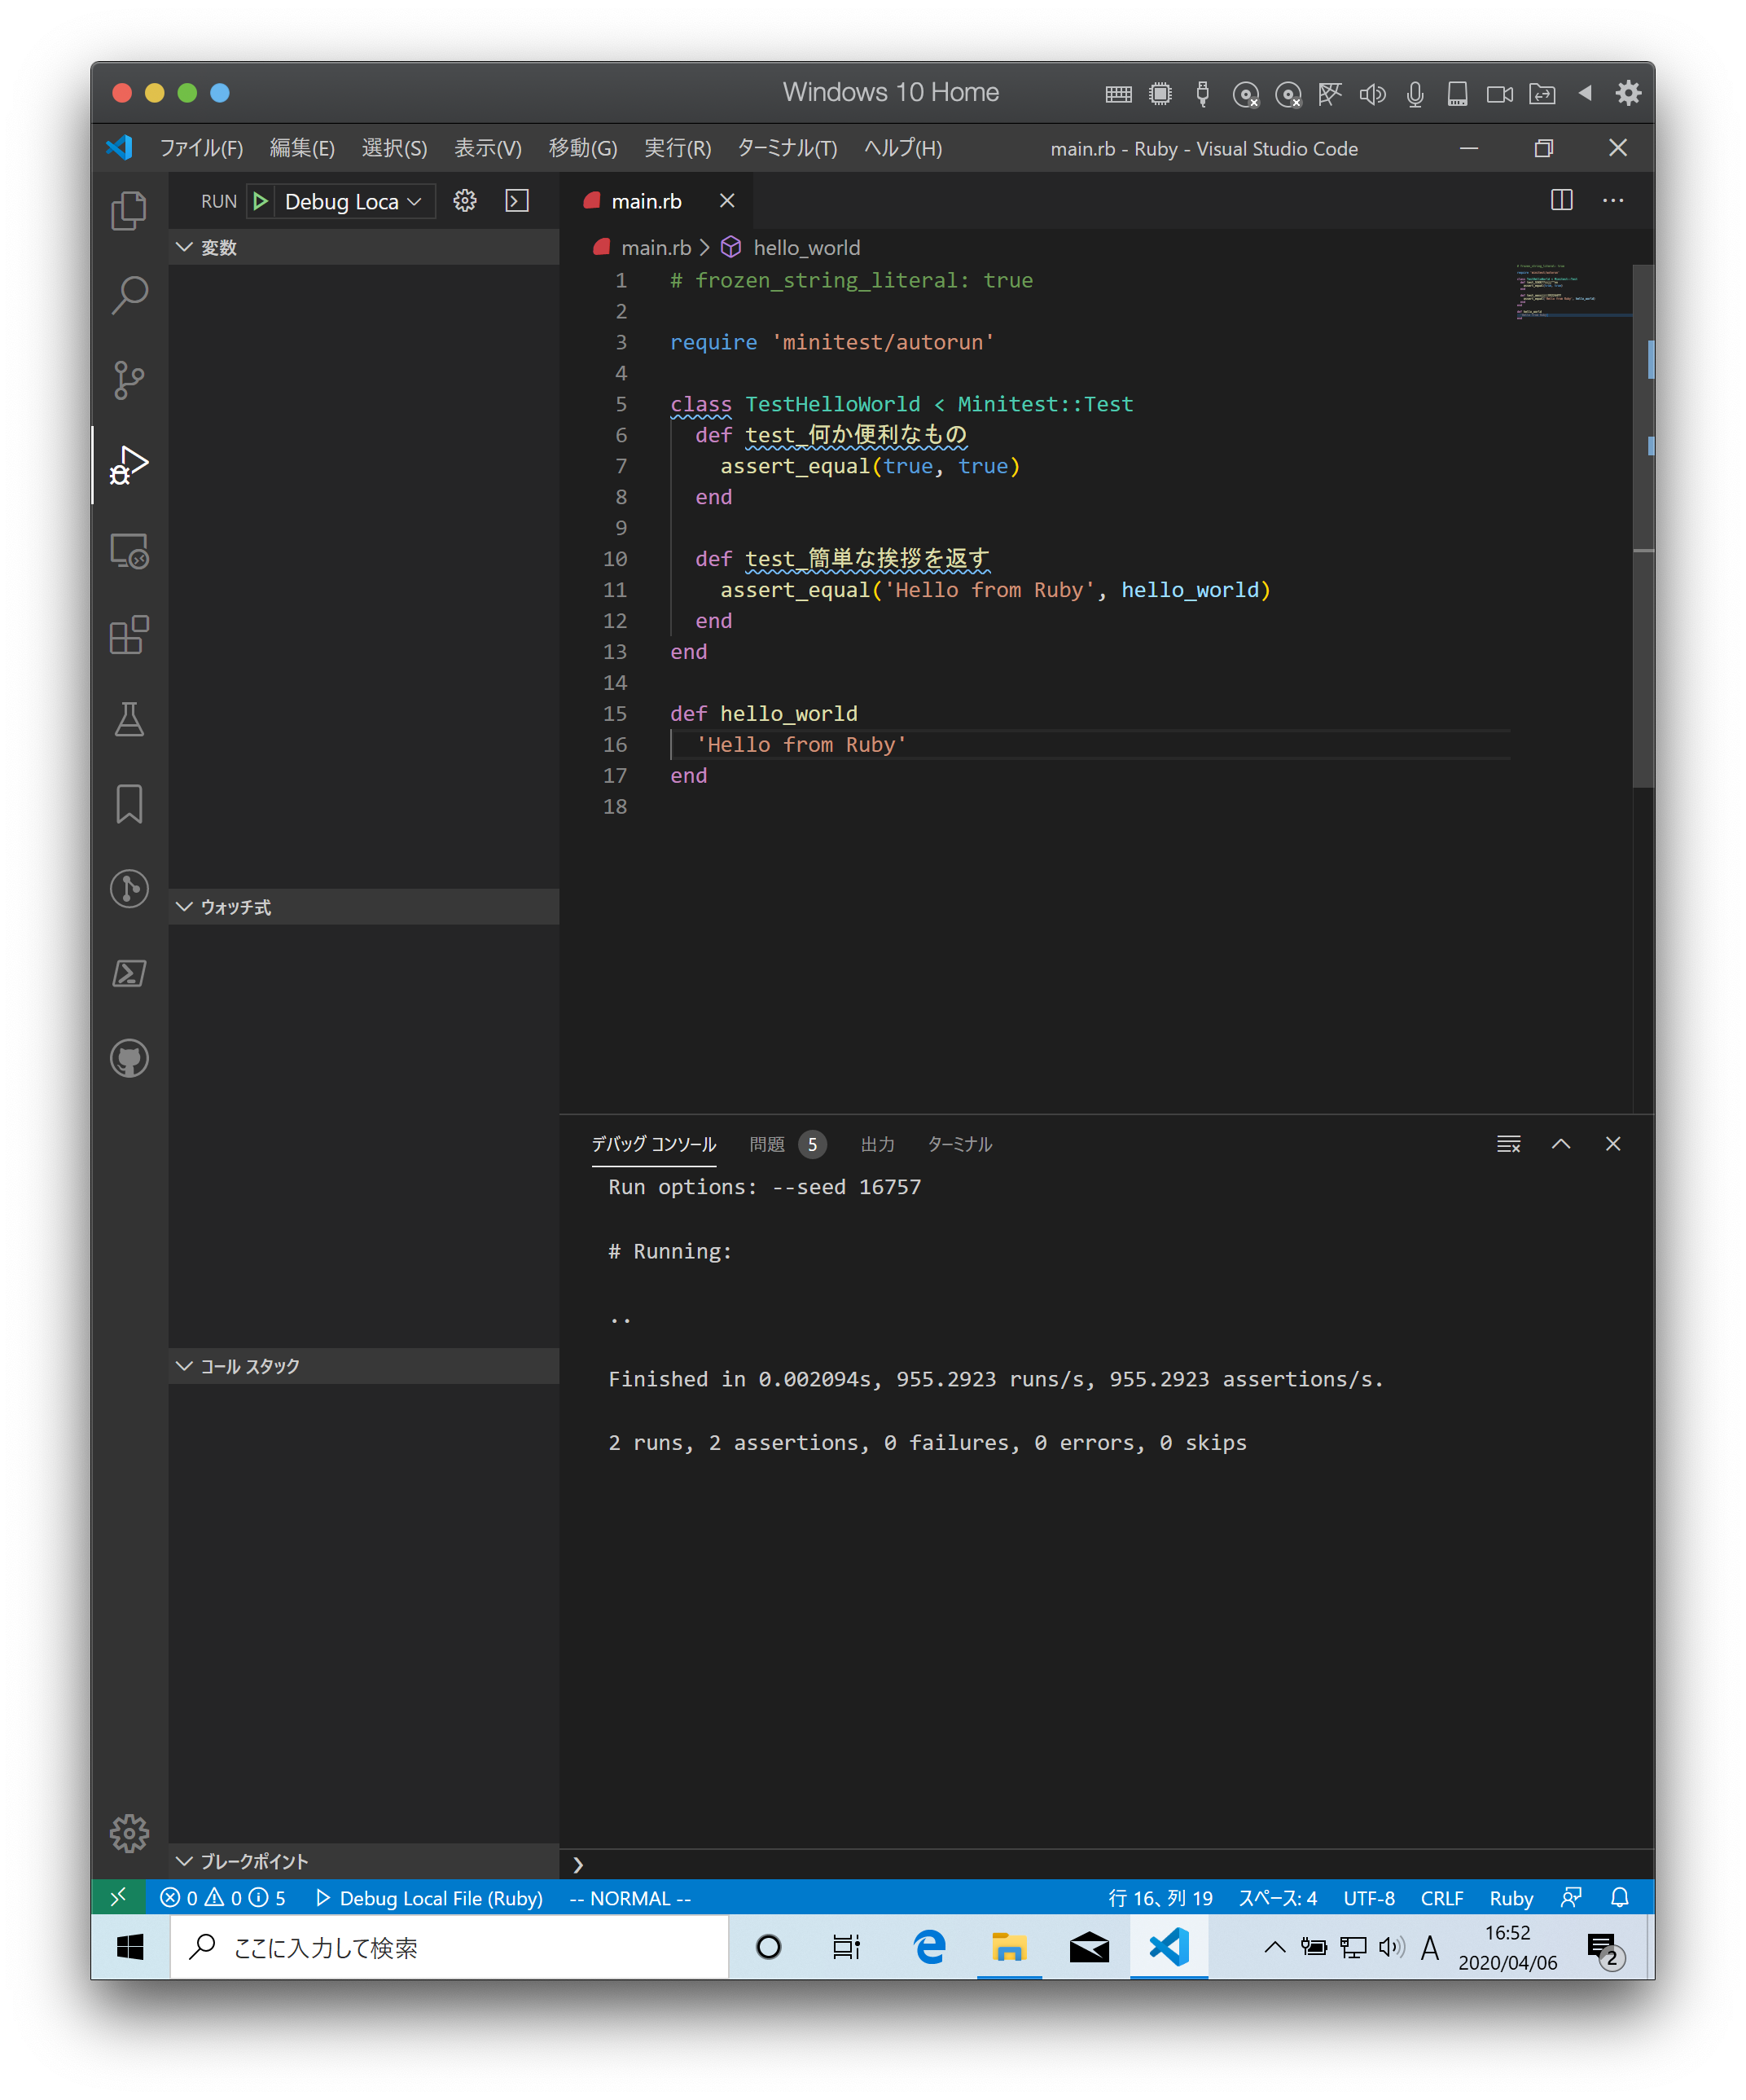The height and width of the screenshot is (2100, 1746).
Task: Toggle maximize panel size chevron
Action: click(1560, 1144)
